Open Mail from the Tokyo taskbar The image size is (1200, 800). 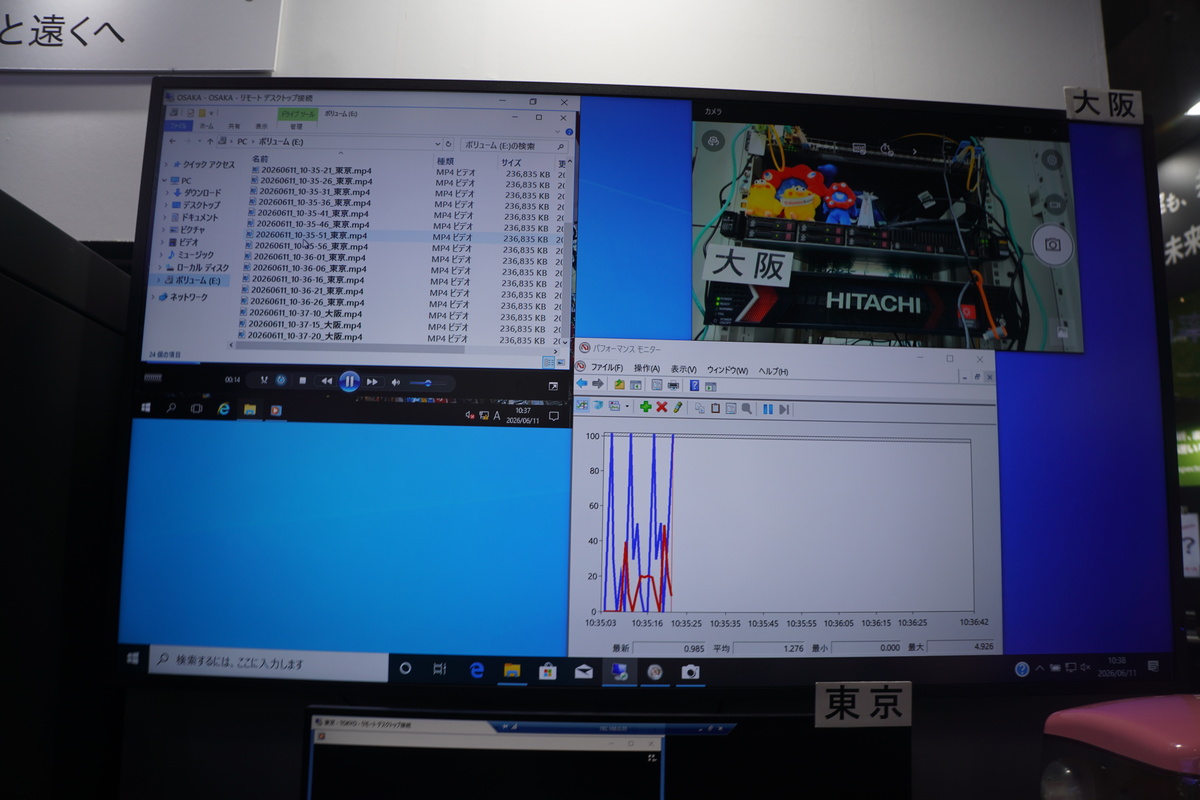[x=583, y=671]
